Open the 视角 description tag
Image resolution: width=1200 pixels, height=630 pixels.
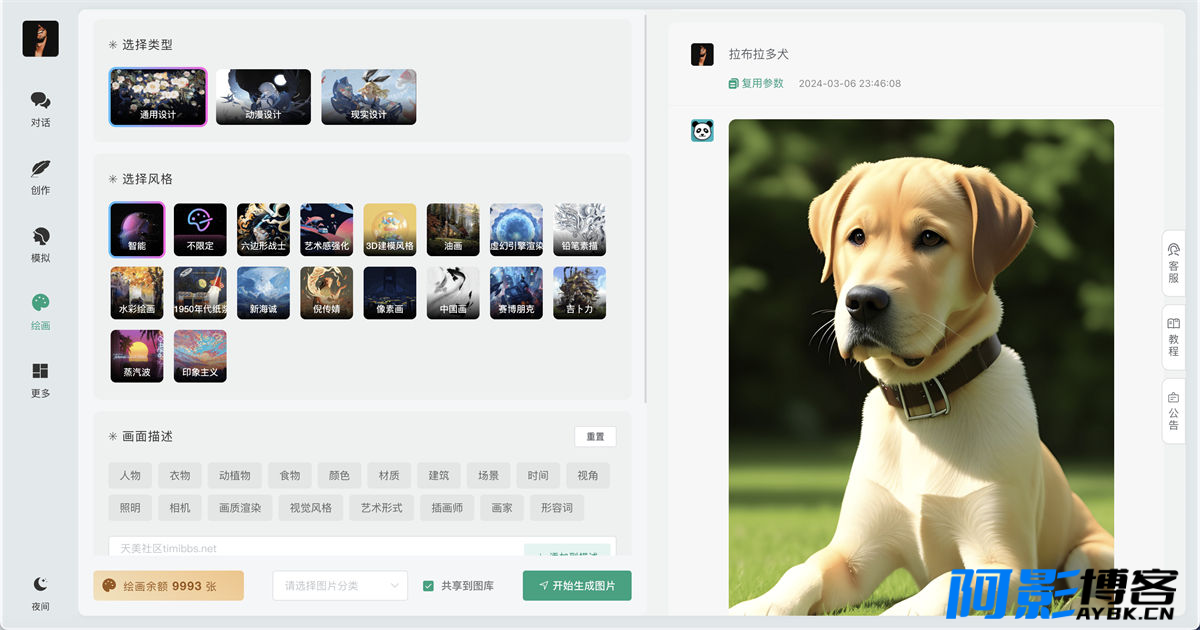588,476
